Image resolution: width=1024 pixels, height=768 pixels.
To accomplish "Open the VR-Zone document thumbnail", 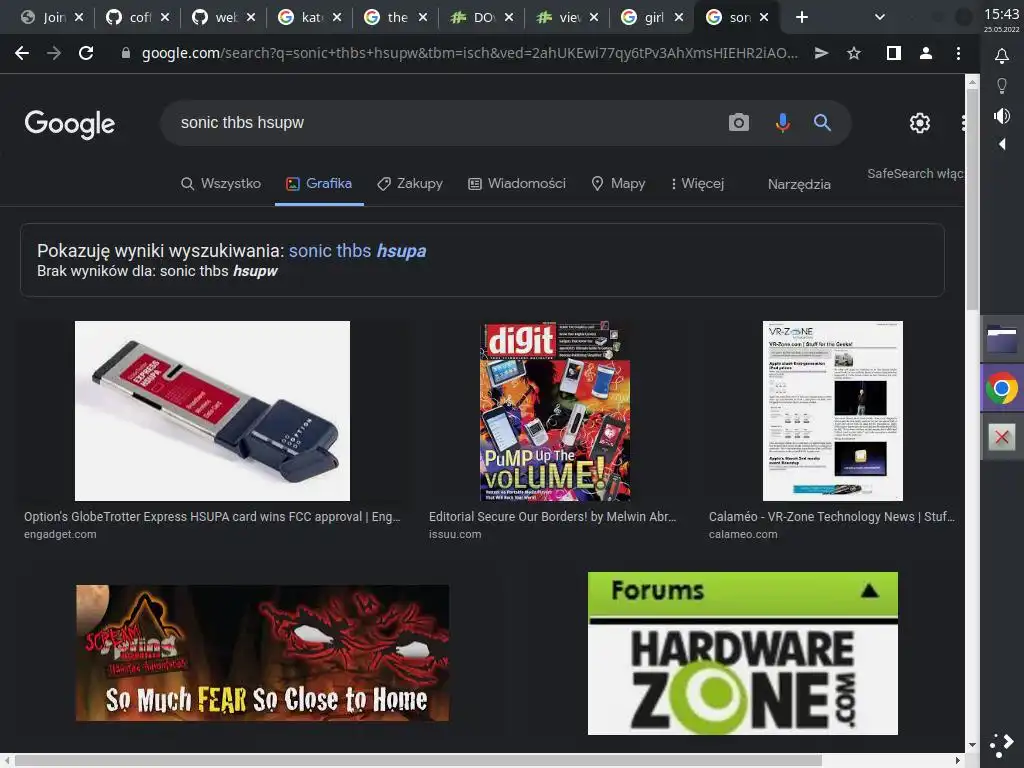I will [833, 411].
